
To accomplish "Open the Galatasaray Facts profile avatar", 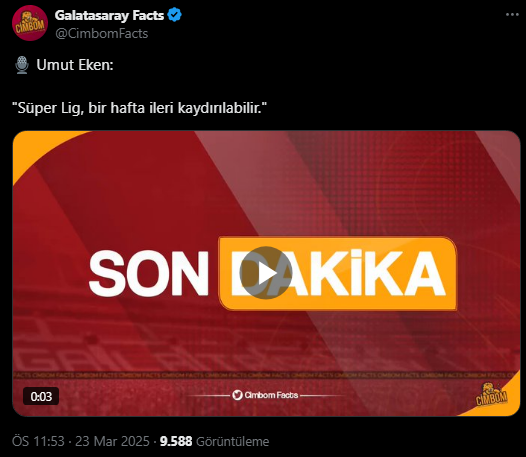I will (x=30, y=23).
